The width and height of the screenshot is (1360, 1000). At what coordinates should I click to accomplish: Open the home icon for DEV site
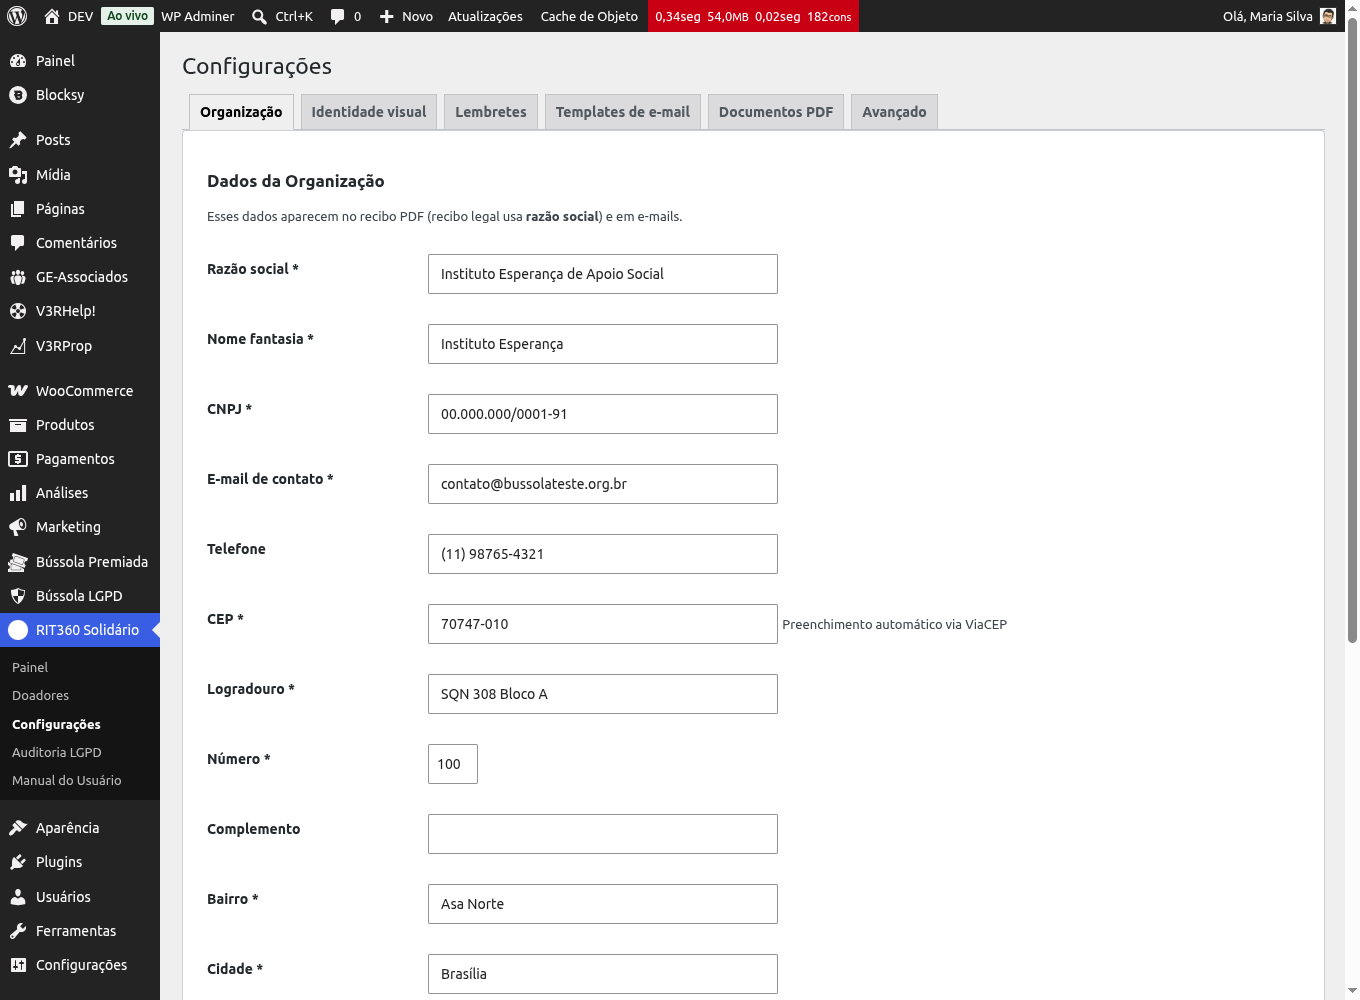pos(52,16)
